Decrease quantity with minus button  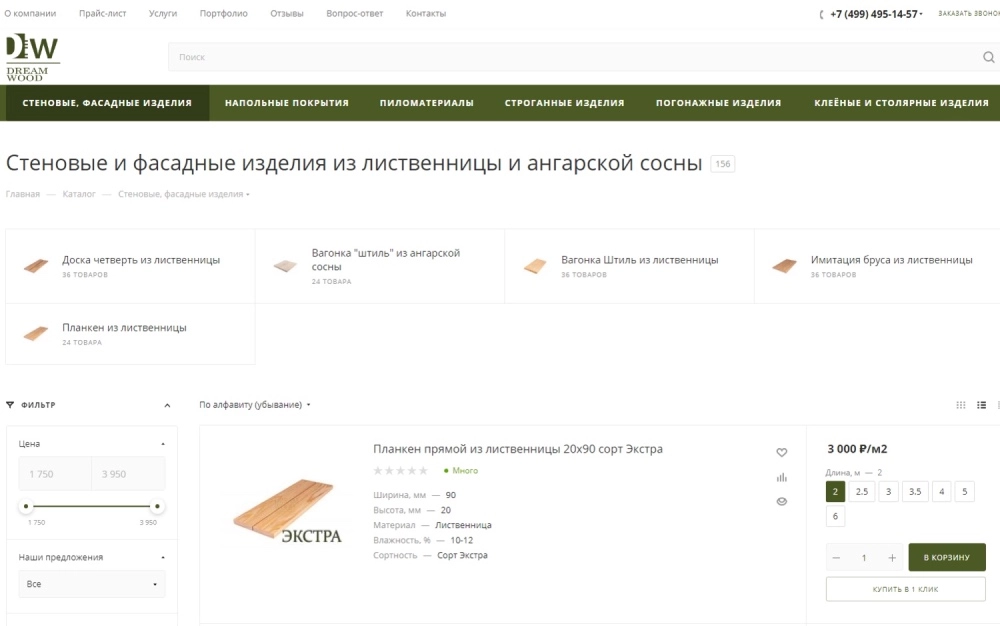[836, 558]
